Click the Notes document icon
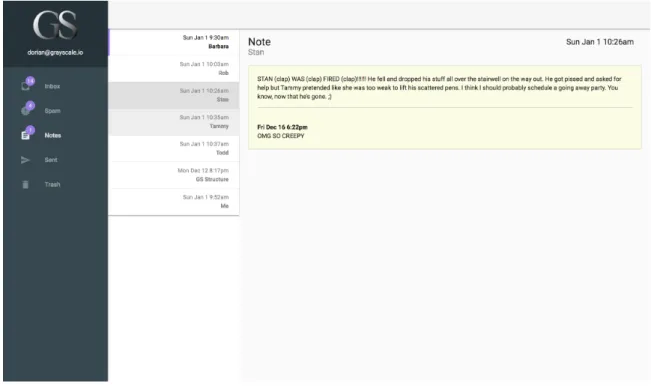Image resolution: width=651 pixels, height=386 pixels. click(x=26, y=135)
